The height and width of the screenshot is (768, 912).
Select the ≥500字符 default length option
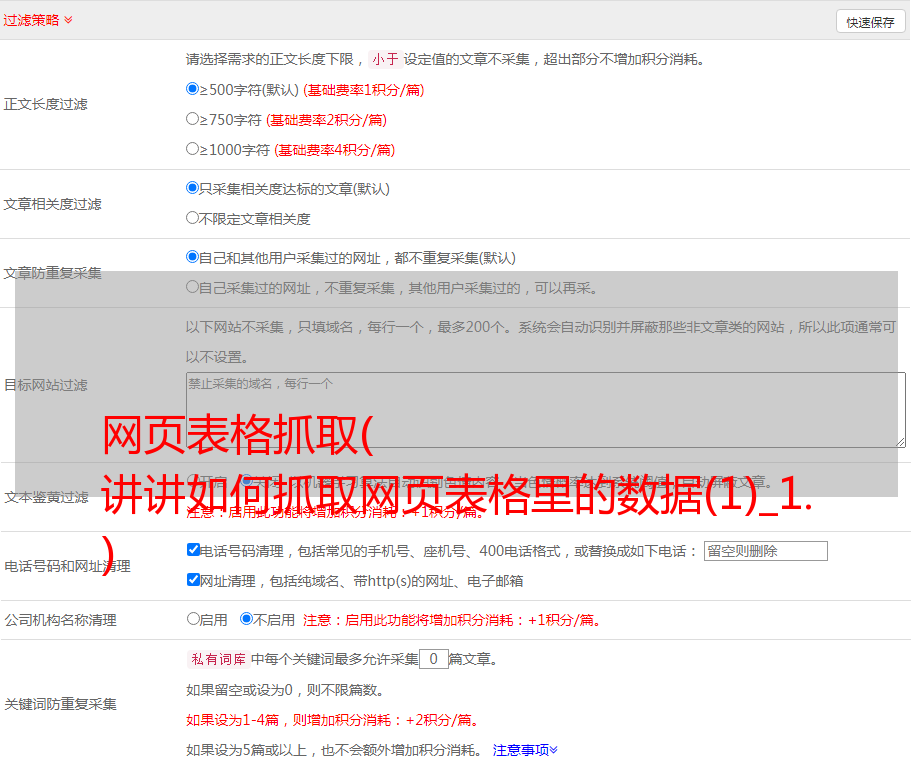[193, 89]
